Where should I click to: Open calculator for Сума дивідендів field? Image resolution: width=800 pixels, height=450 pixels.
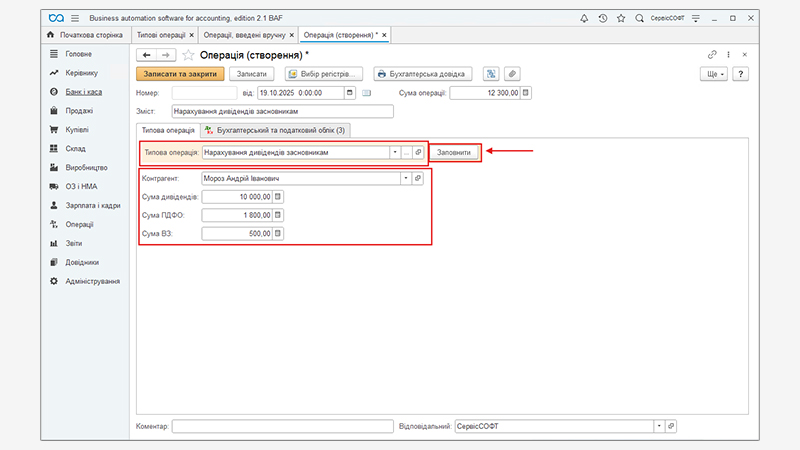tap(279, 197)
